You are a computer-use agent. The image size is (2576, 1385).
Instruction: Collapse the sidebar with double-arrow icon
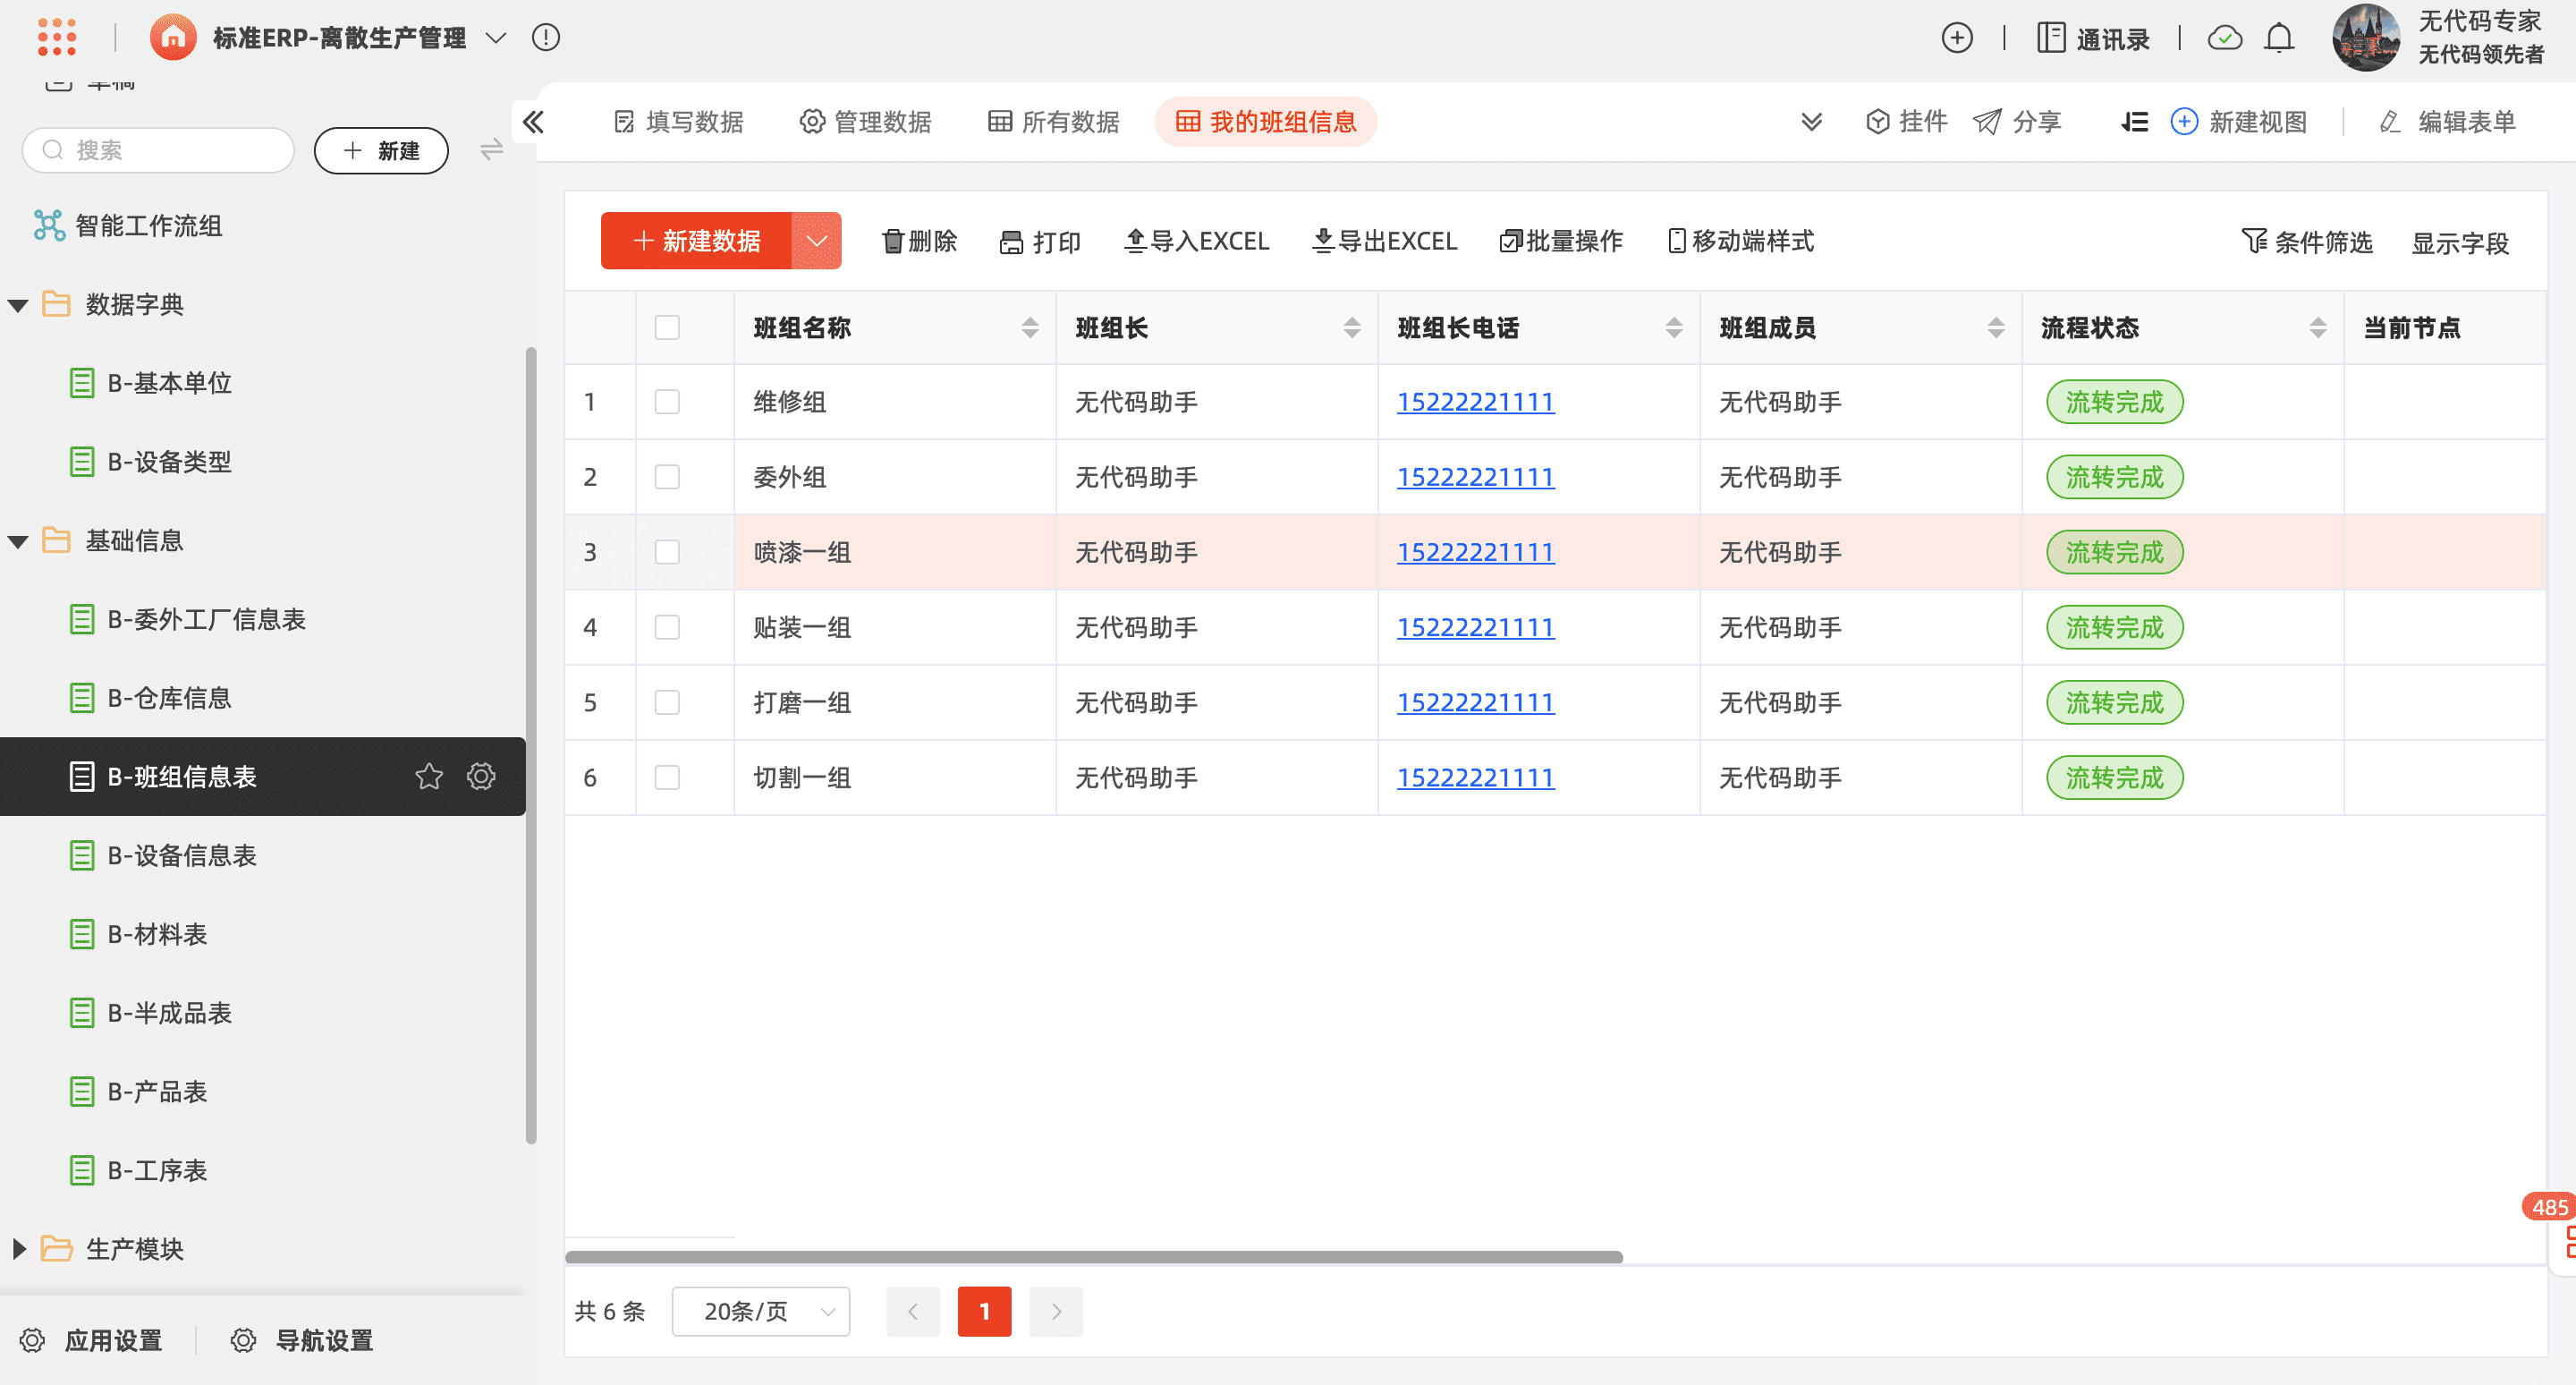pyautogui.click(x=533, y=122)
